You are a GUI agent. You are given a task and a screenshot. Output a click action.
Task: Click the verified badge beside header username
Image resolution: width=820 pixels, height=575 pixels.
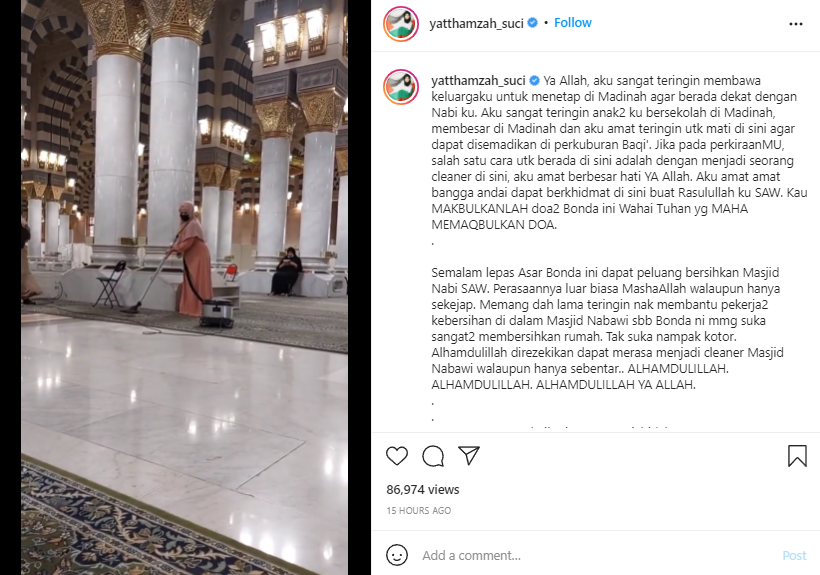[x=532, y=23]
